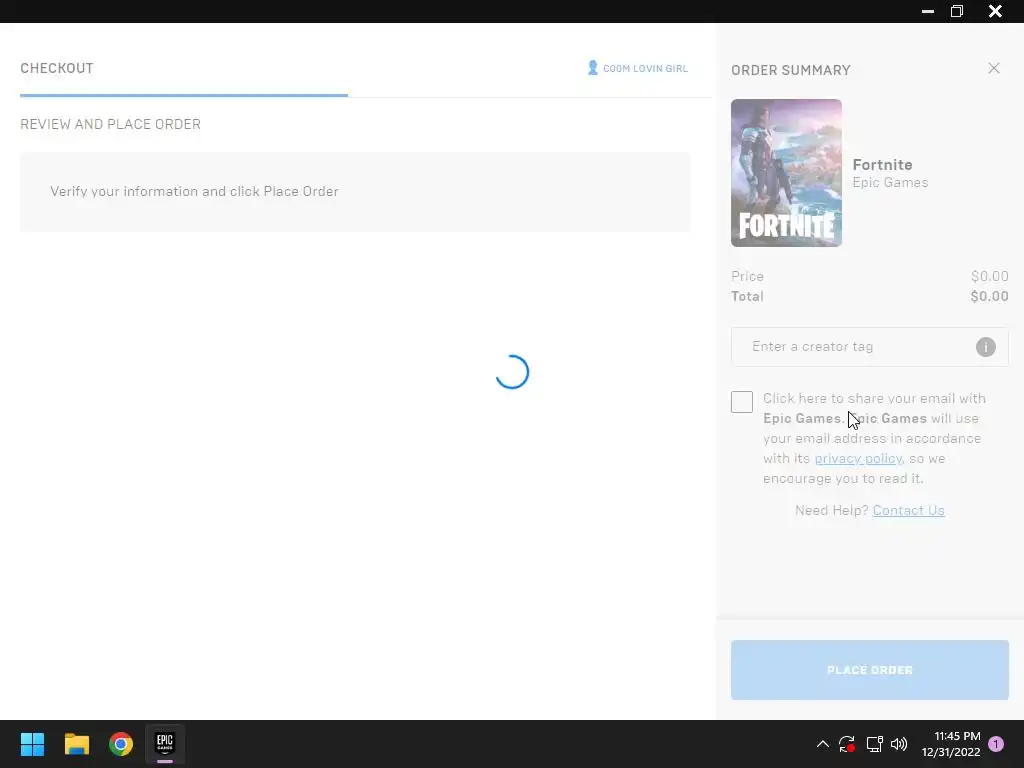Image resolution: width=1024 pixels, height=768 pixels.
Task: Open the volume control icon
Action: [899, 744]
